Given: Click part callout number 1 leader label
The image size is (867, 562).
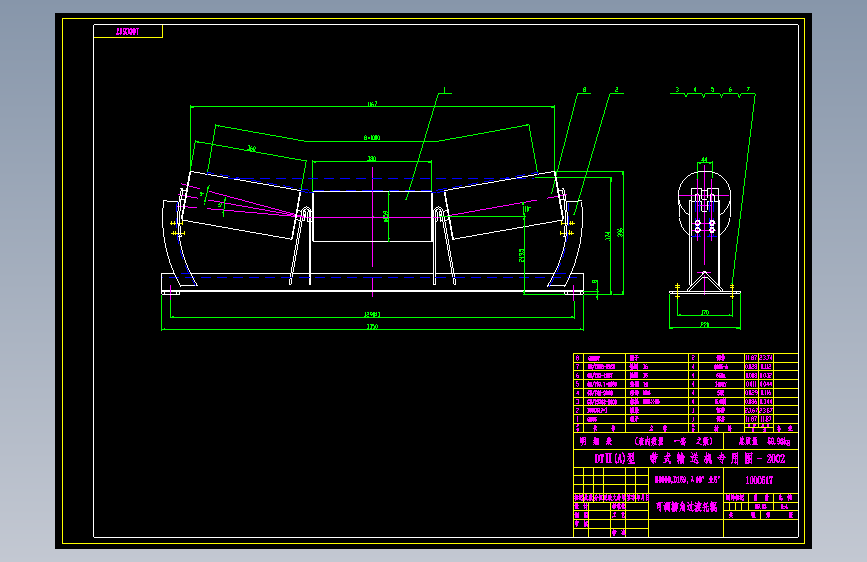Looking at the screenshot, I should pos(445,90).
